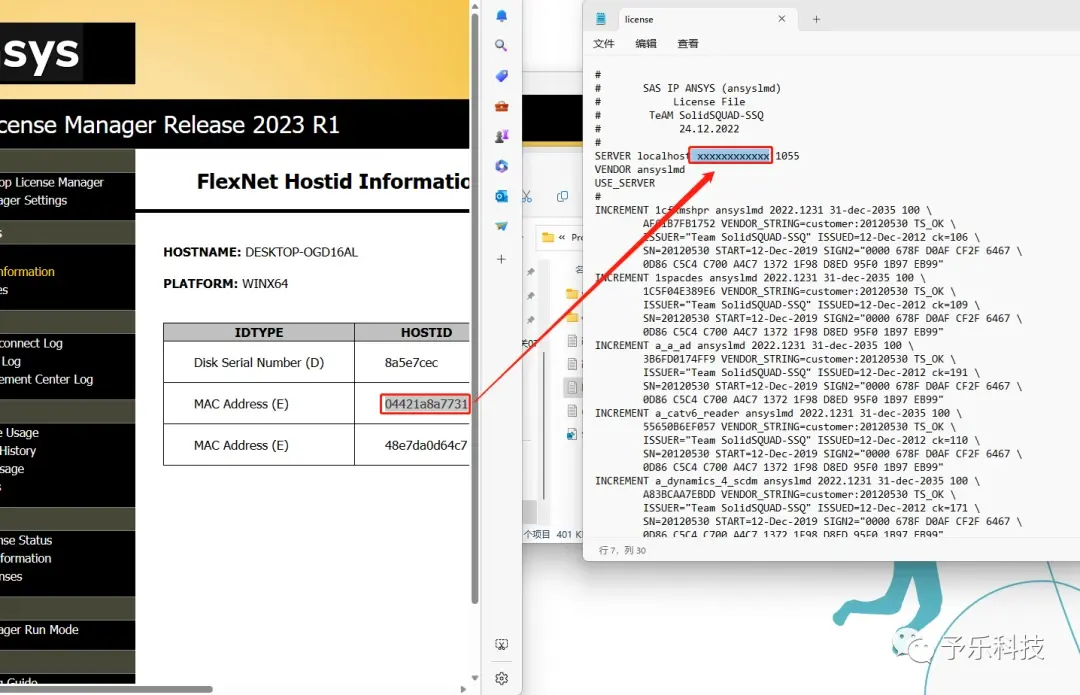Click the hostname DESKTOP-OGD16AL text
This screenshot has height=695, width=1080.
point(302,252)
